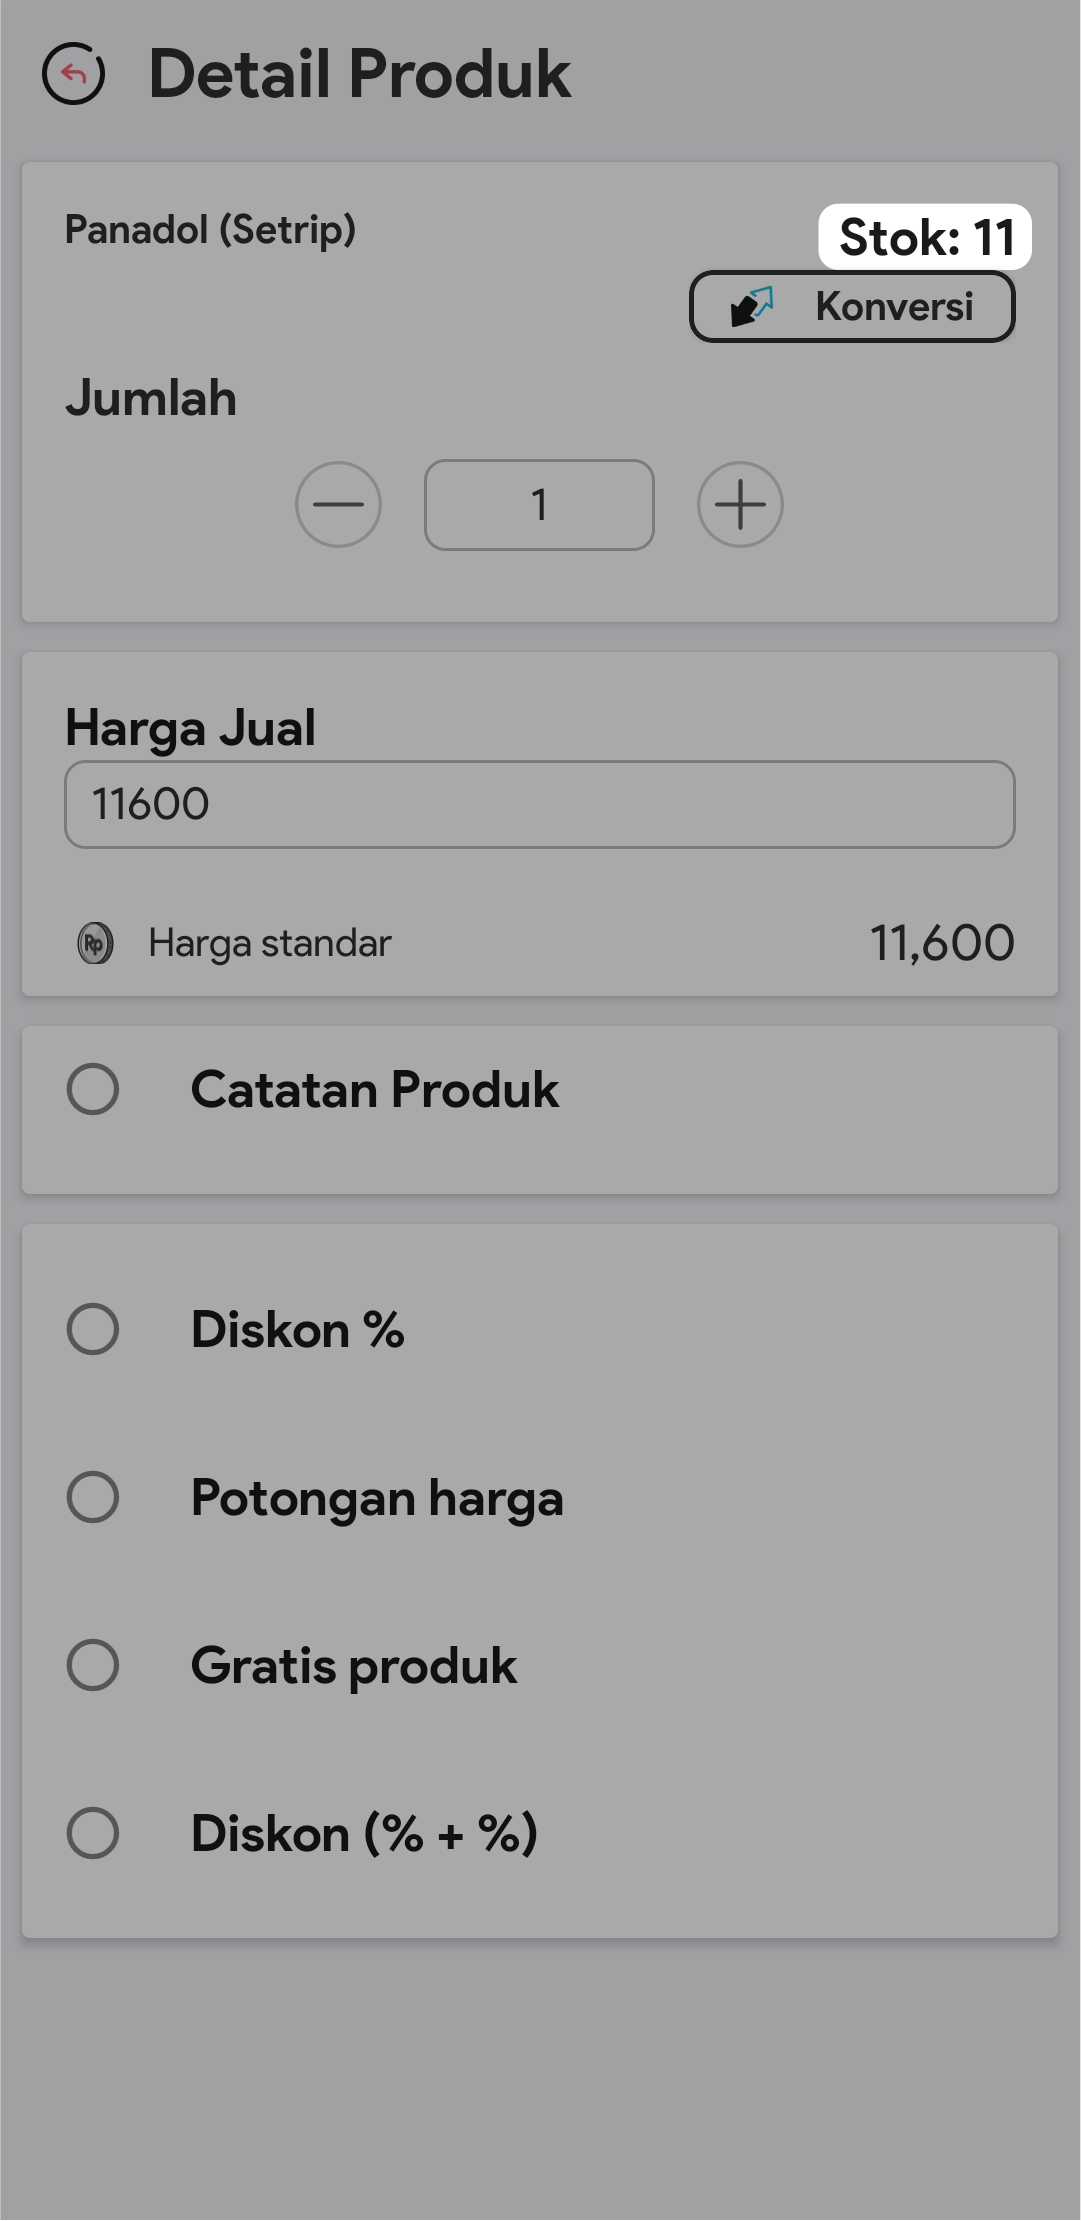Tap the Harga standar label

pyautogui.click(x=269, y=943)
